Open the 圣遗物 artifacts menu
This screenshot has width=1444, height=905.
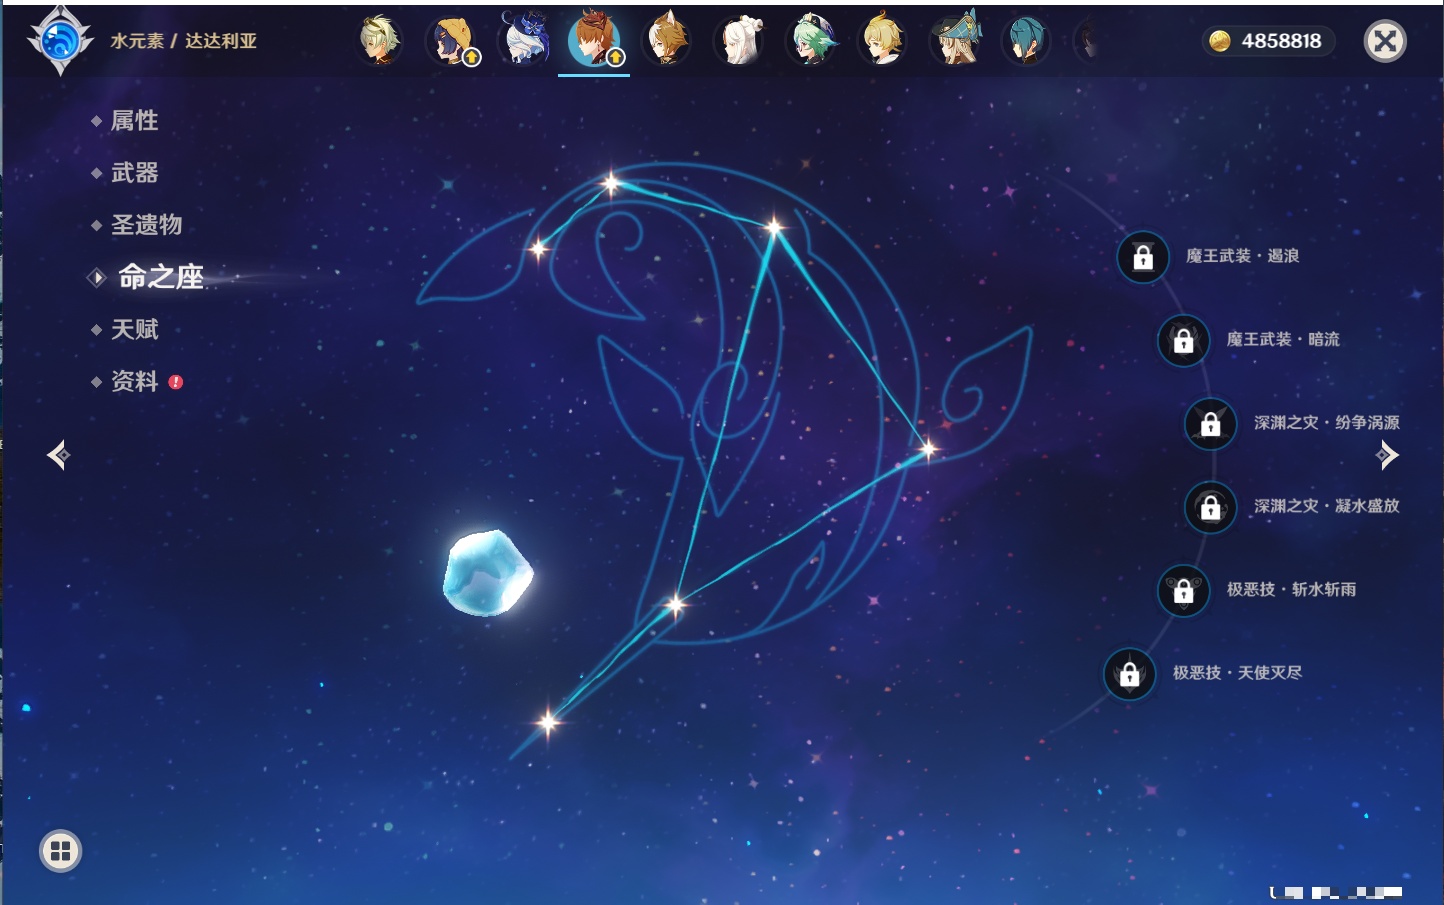pyautogui.click(x=146, y=224)
